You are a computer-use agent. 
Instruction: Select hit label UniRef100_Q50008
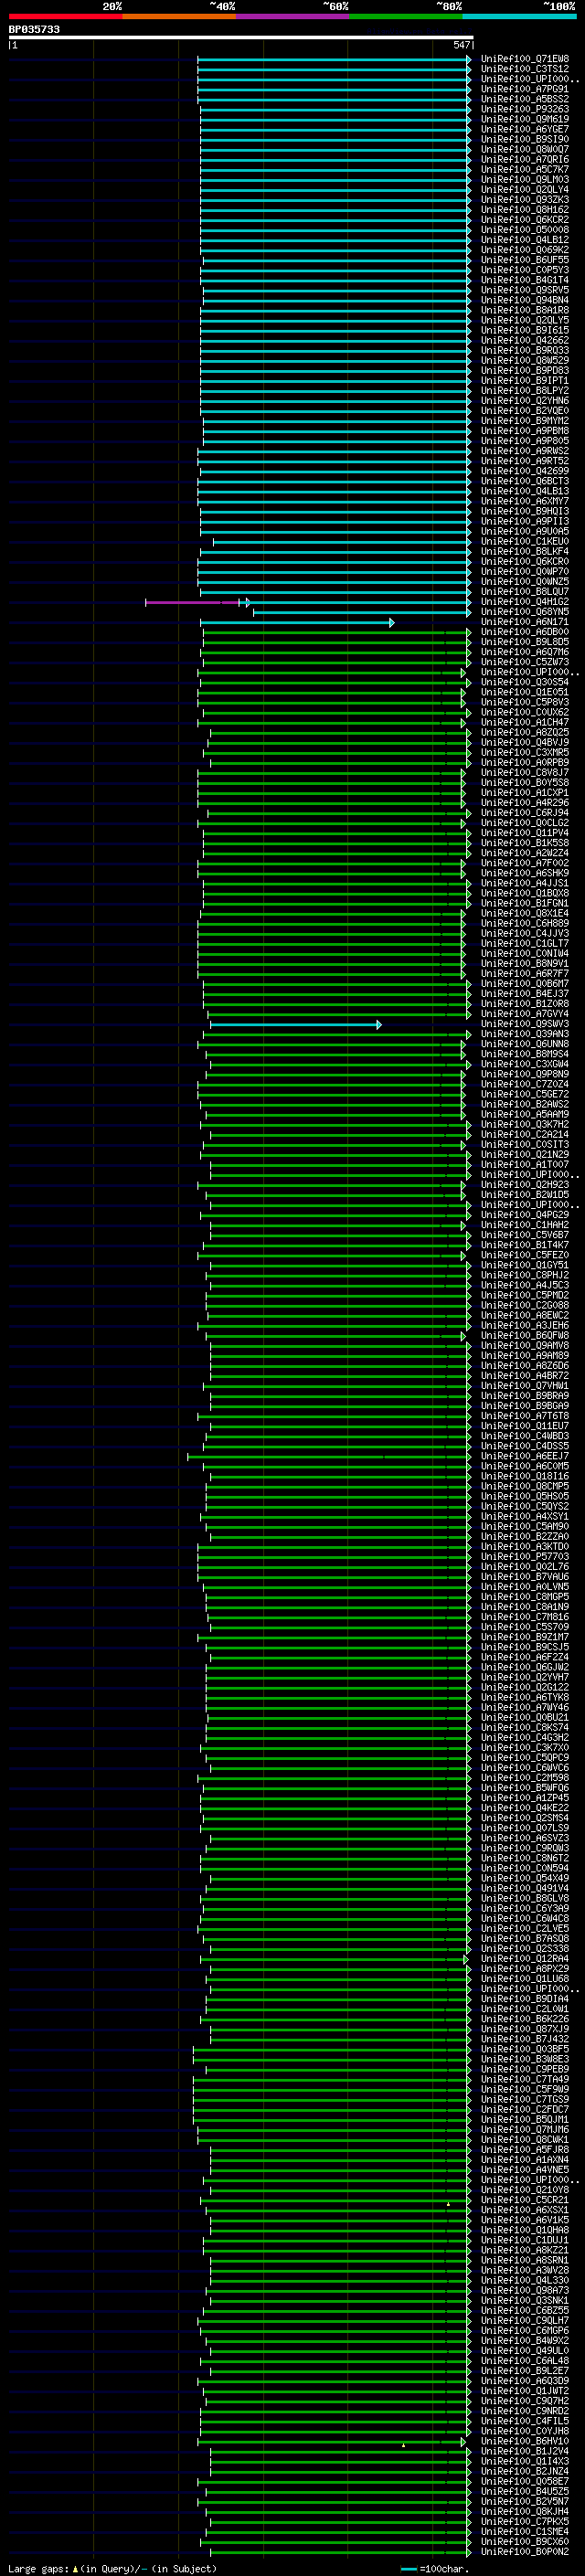(x=524, y=230)
